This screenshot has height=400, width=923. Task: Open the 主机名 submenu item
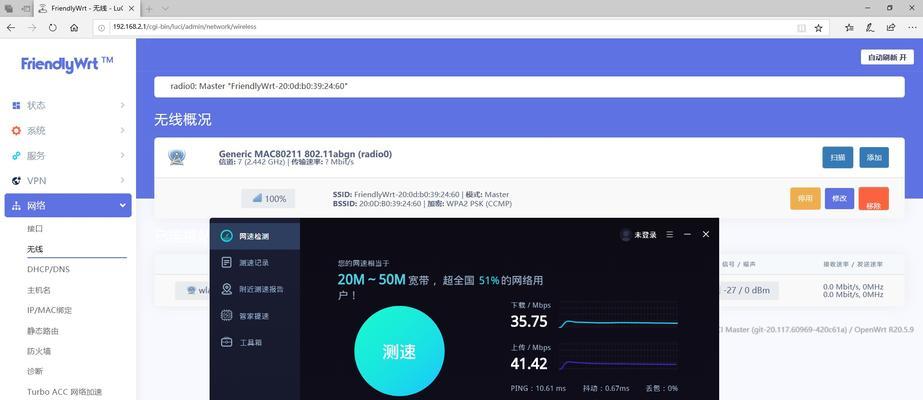click(39, 290)
